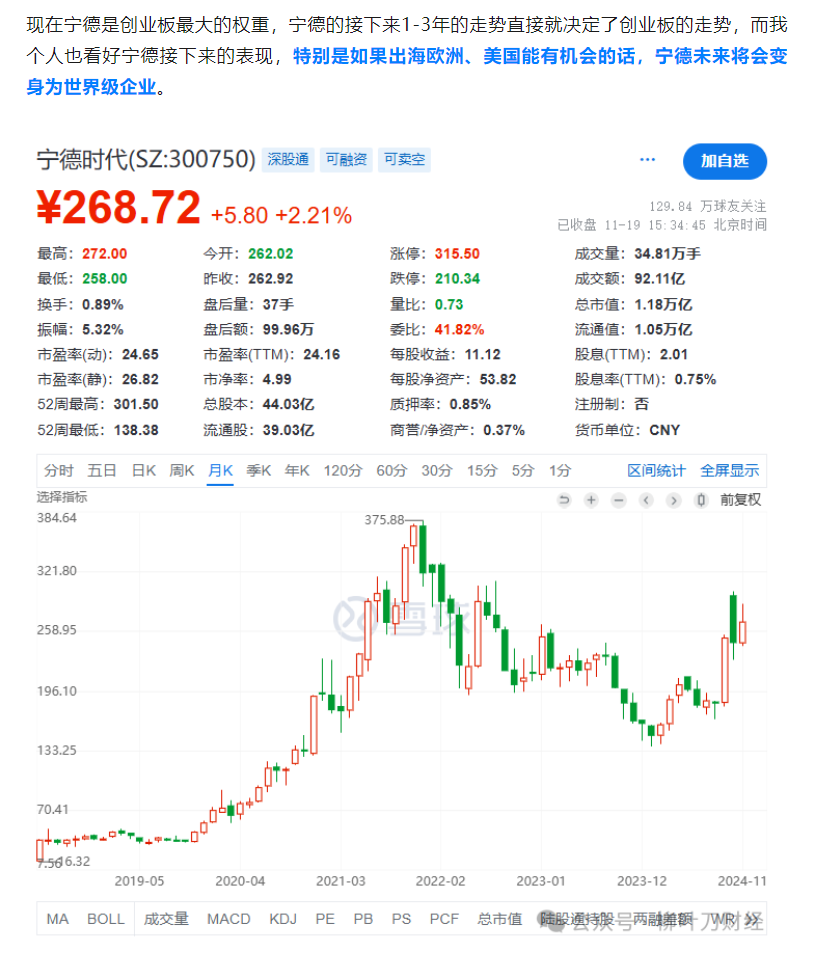Open 区间统计 range statistics
Screen dimensions: 816x964
[656, 471]
